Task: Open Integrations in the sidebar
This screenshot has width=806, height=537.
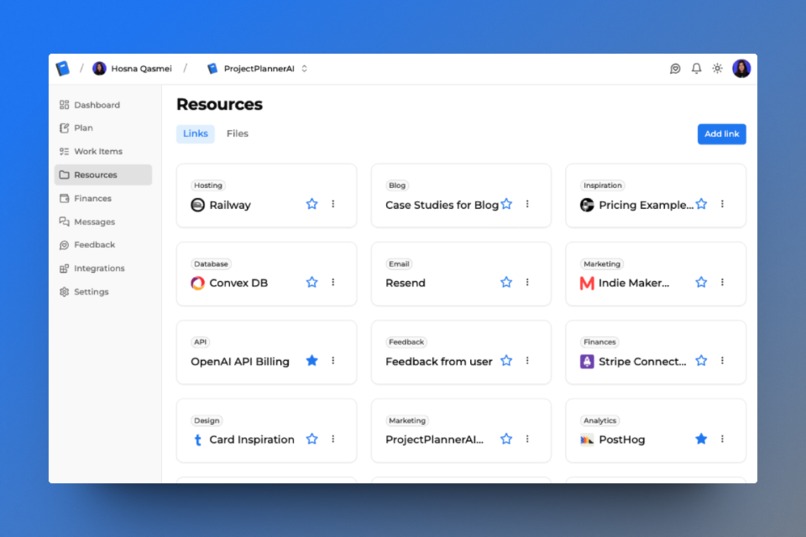Action: point(103,268)
